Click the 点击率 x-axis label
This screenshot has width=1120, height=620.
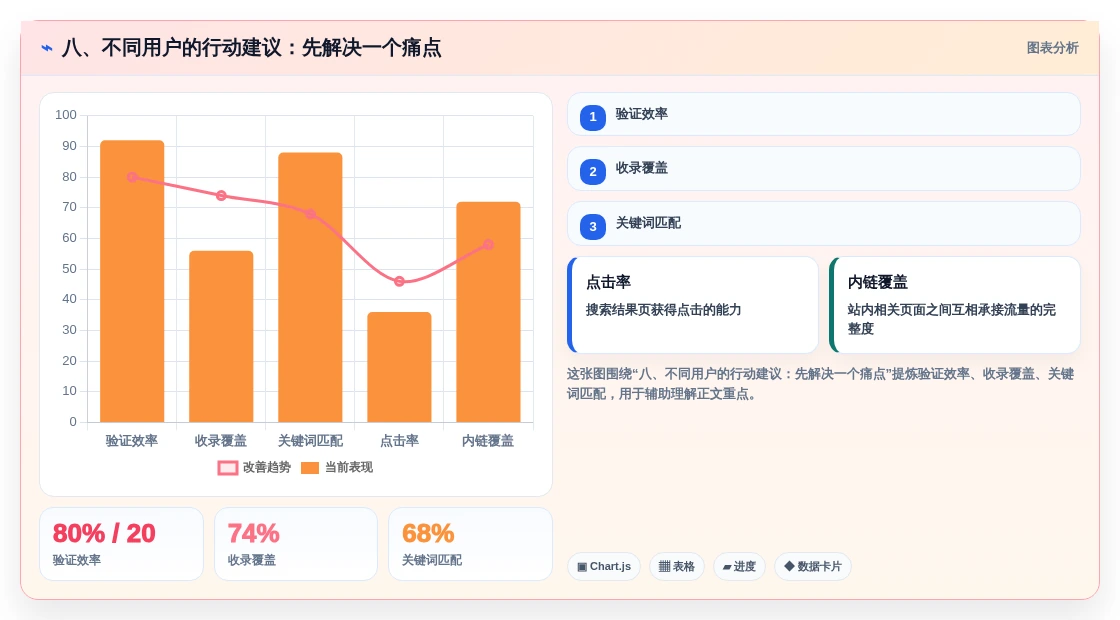(399, 441)
